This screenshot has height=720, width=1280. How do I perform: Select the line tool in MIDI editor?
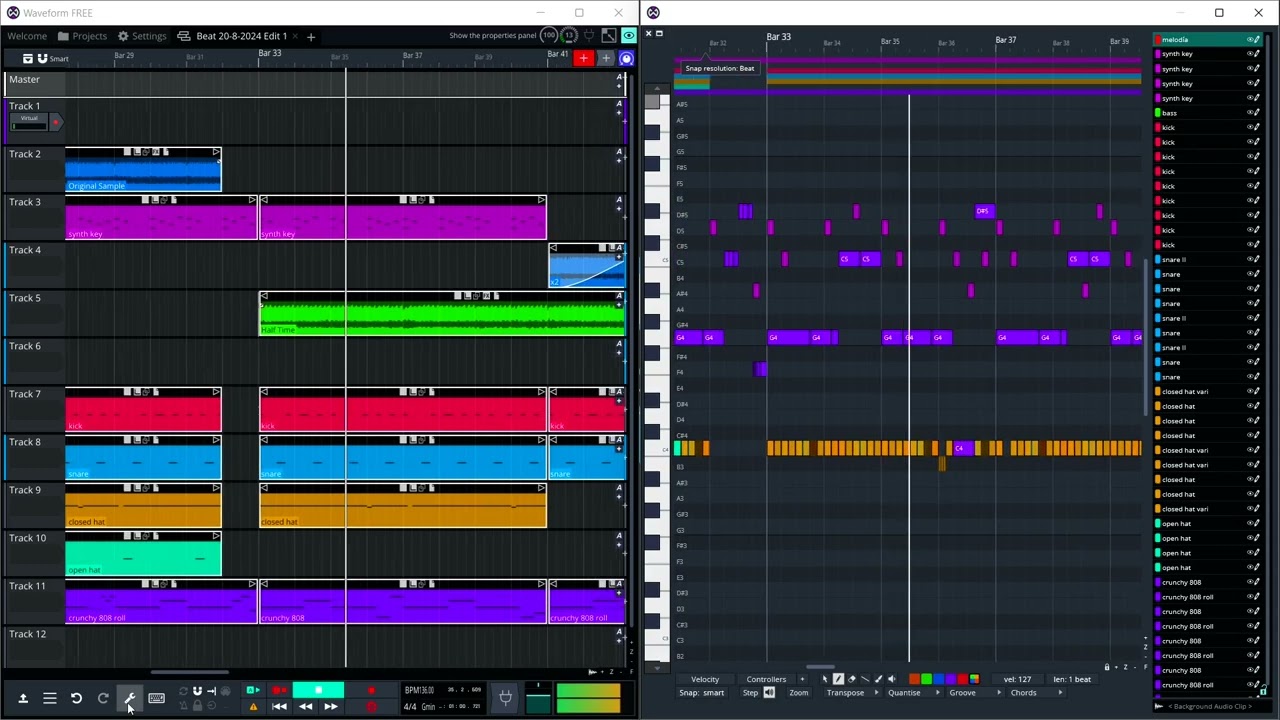tap(865, 680)
